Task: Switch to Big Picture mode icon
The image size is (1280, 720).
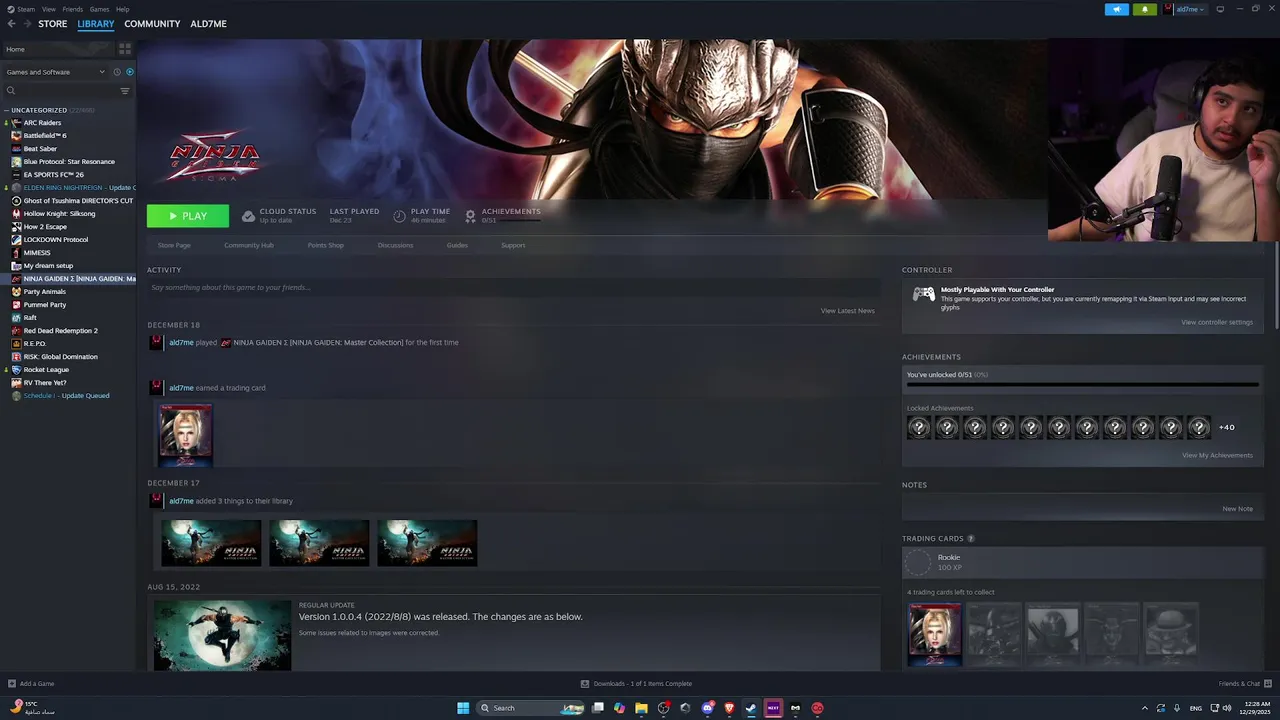Action: [1220, 9]
